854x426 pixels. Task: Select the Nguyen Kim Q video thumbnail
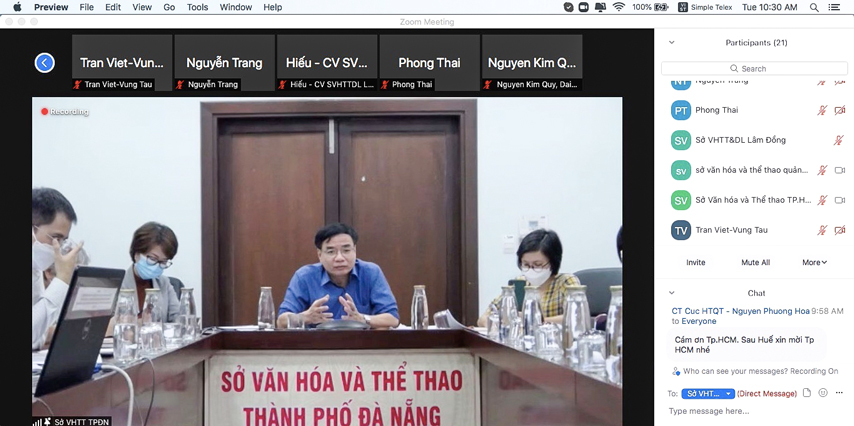[532, 63]
